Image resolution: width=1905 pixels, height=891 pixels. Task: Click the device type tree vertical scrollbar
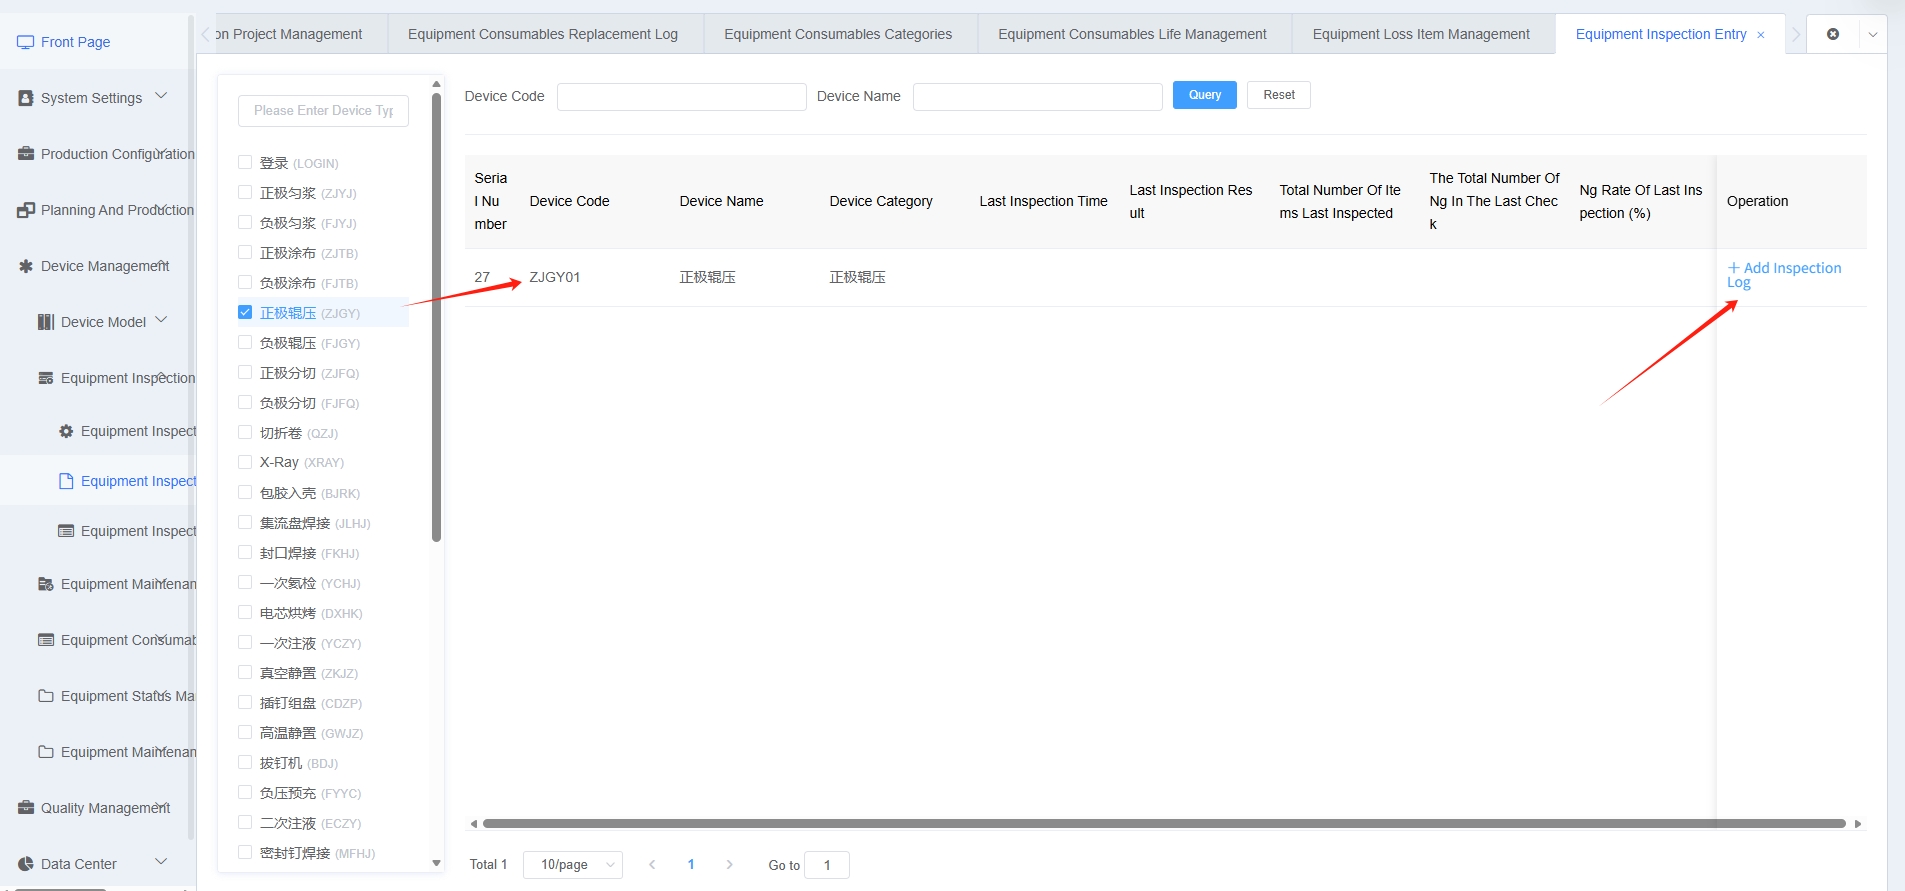click(x=436, y=317)
